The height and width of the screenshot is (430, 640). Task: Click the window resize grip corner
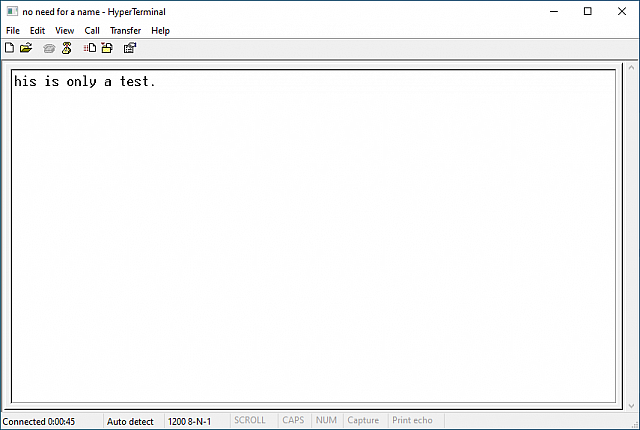pyautogui.click(x=635, y=425)
